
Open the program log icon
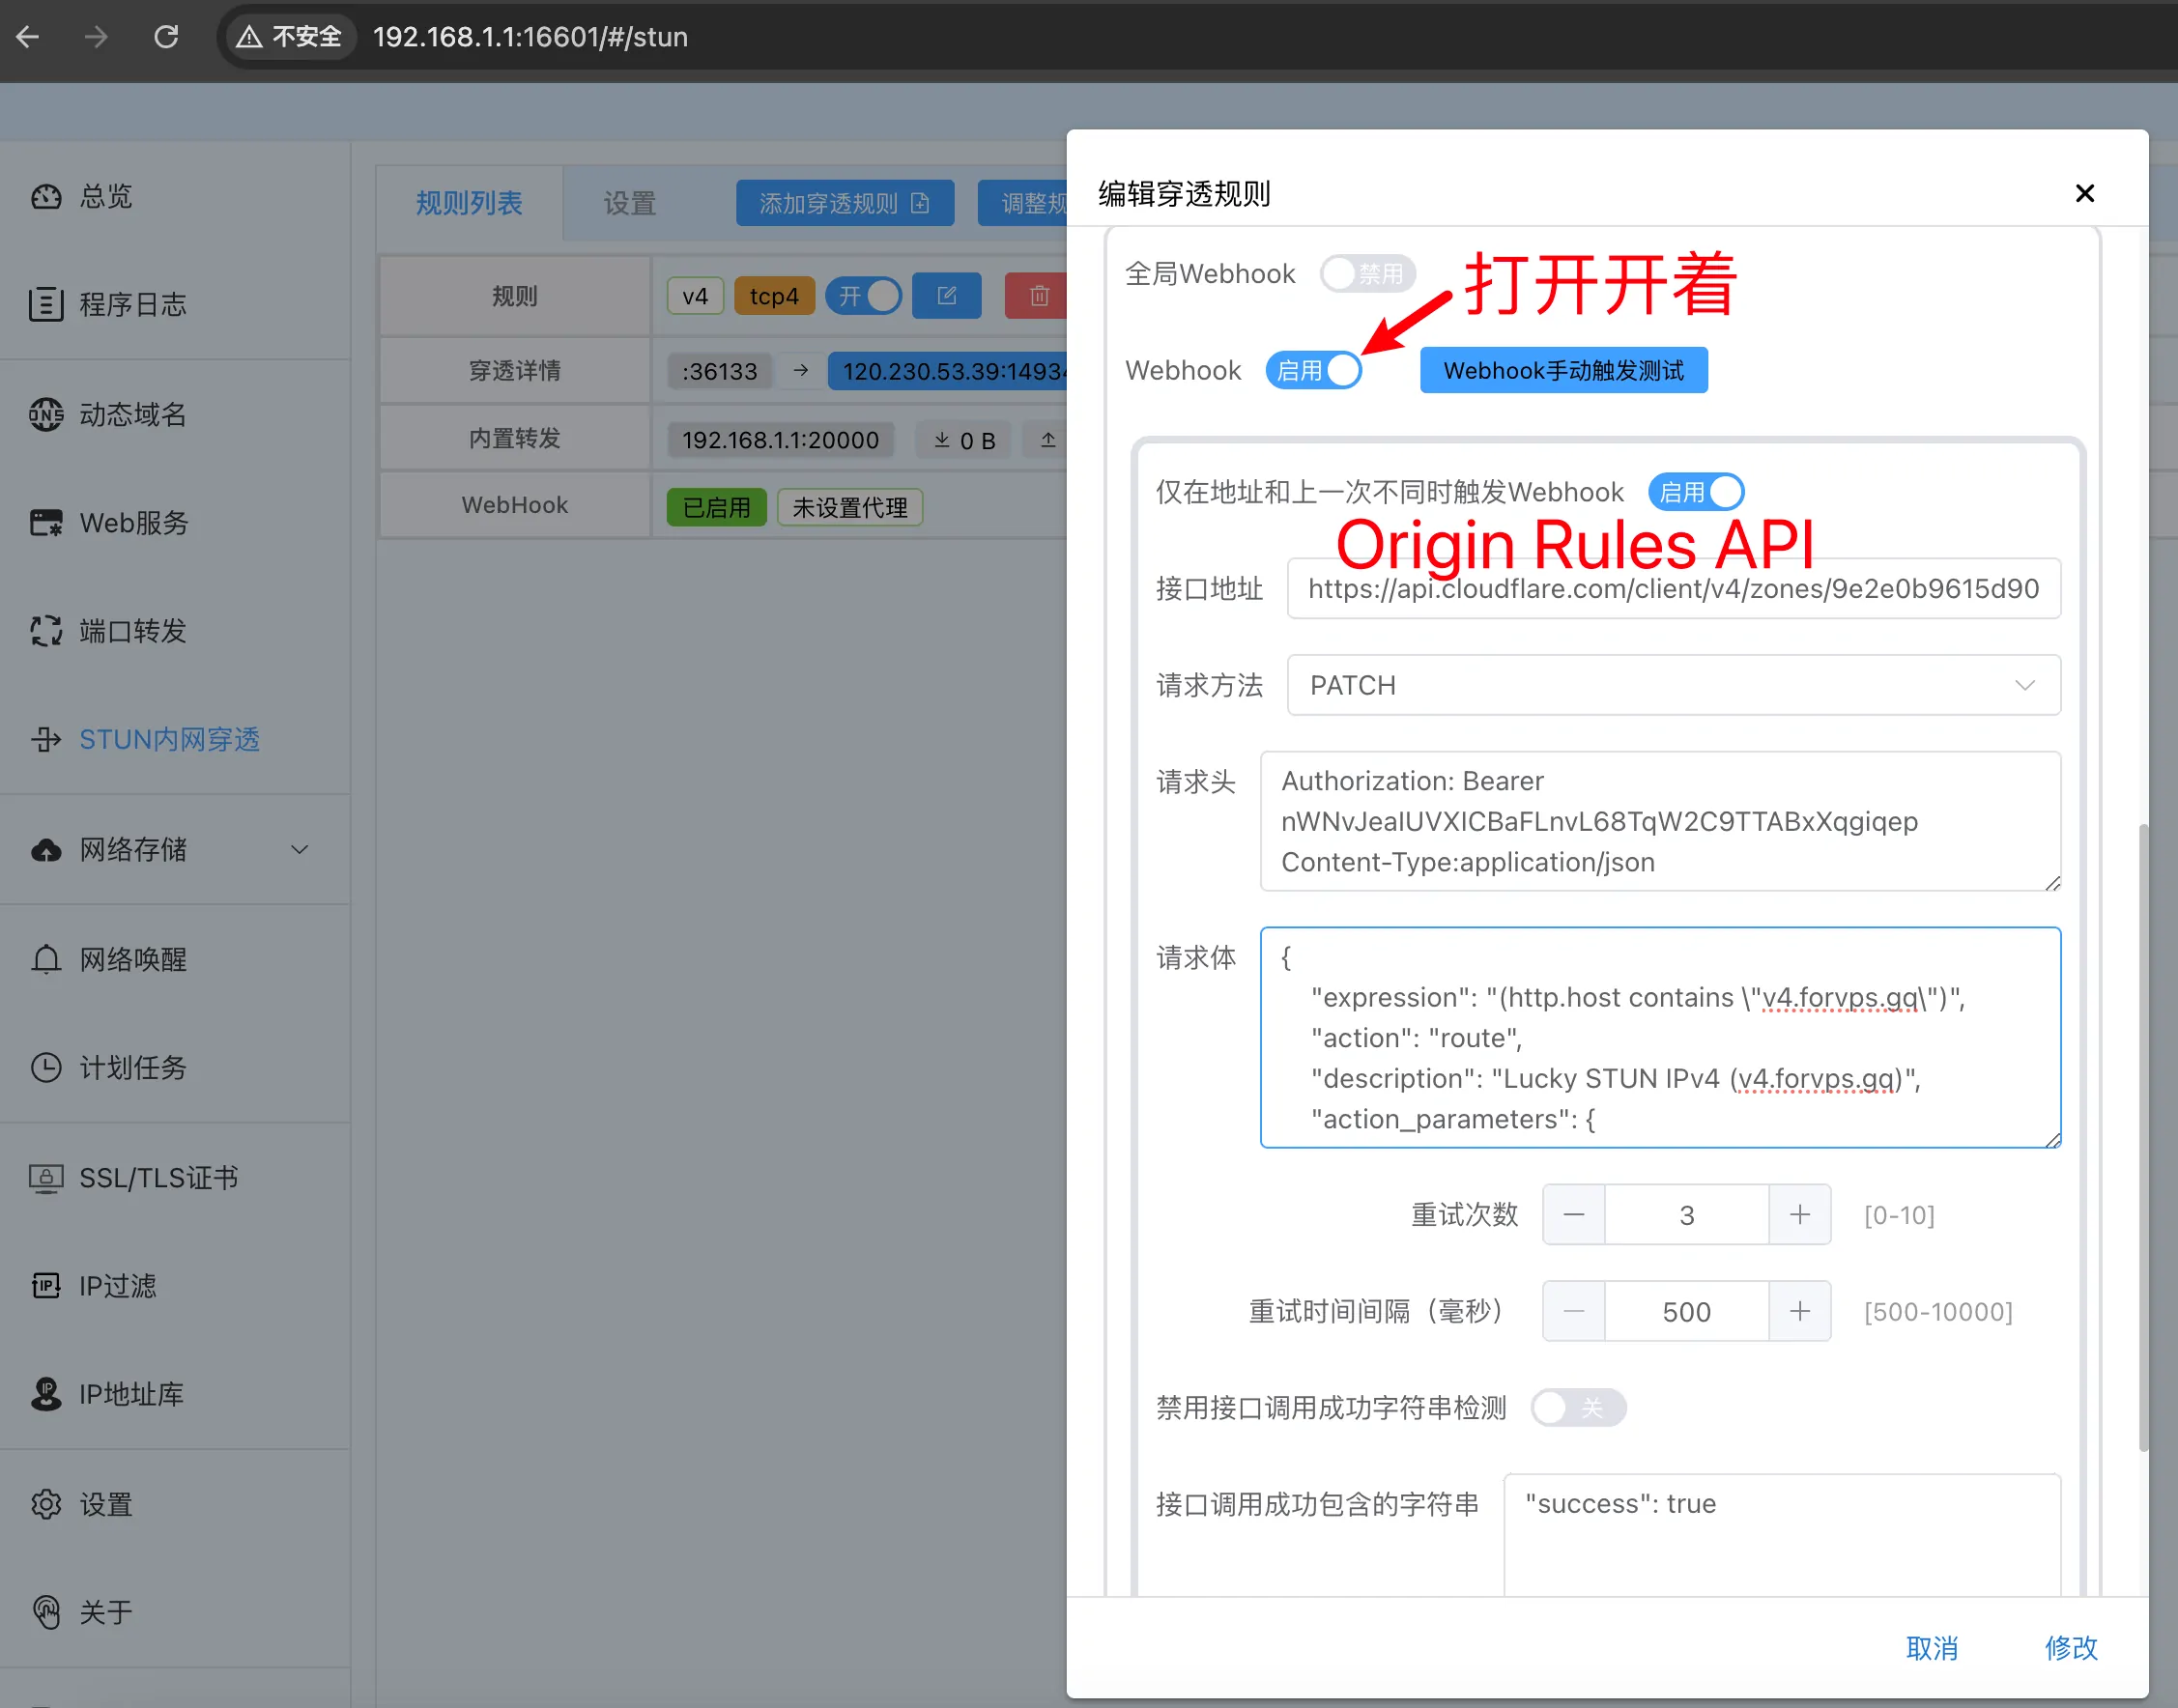[x=46, y=305]
